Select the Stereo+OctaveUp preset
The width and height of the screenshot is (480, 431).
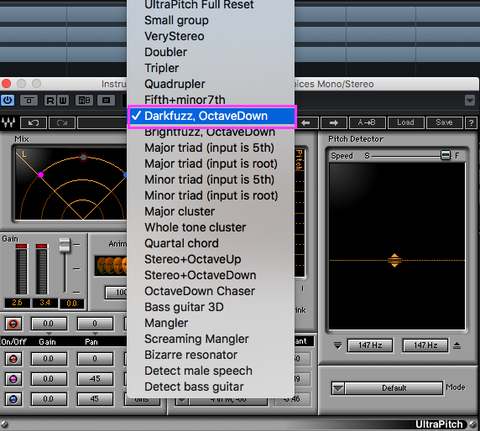211,259
